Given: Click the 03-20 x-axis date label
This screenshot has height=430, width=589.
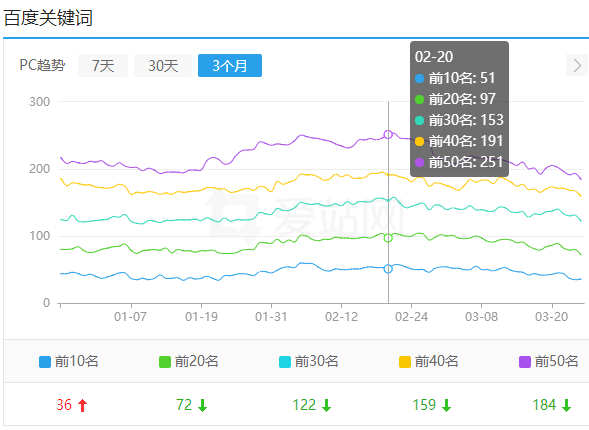Looking at the screenshot, I should click(x=551, y=317).
